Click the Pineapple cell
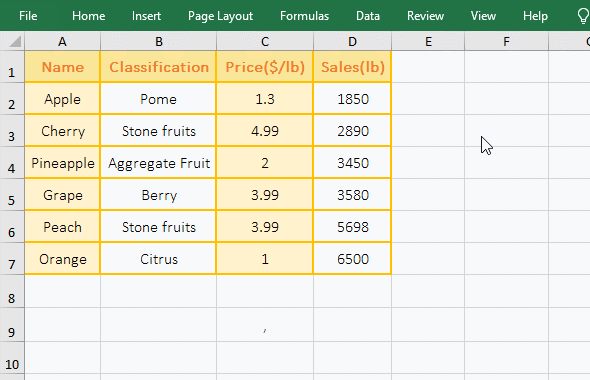 click(x=62, y=163)
